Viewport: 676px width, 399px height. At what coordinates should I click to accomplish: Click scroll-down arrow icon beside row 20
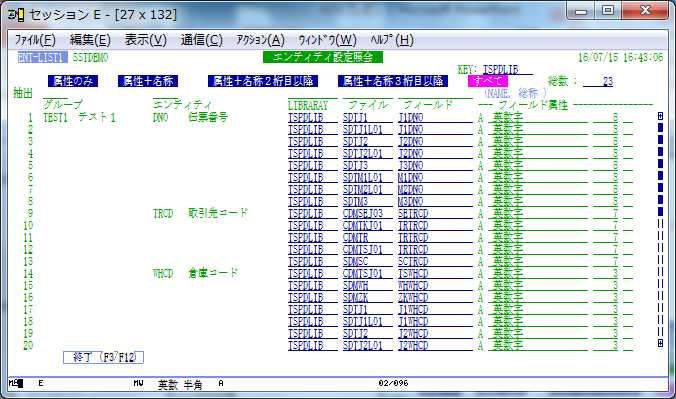point(660,343)
